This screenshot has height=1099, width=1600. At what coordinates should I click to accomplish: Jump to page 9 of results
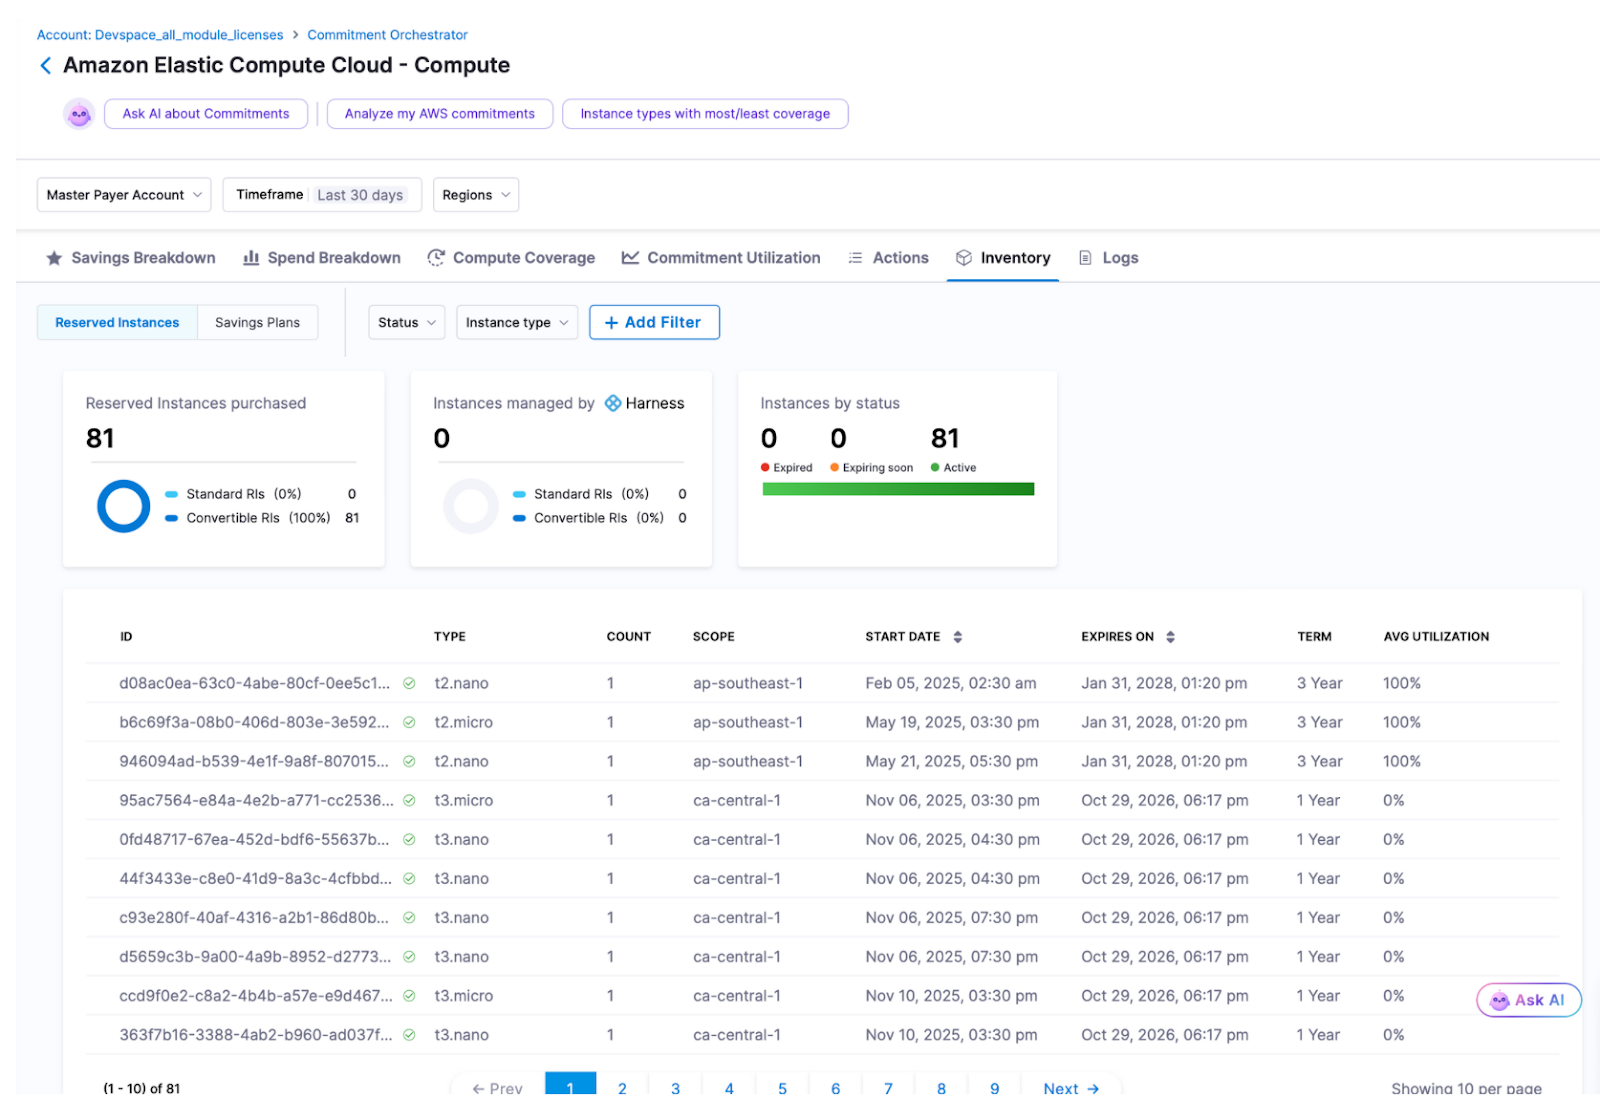[x=994, y=1088]
